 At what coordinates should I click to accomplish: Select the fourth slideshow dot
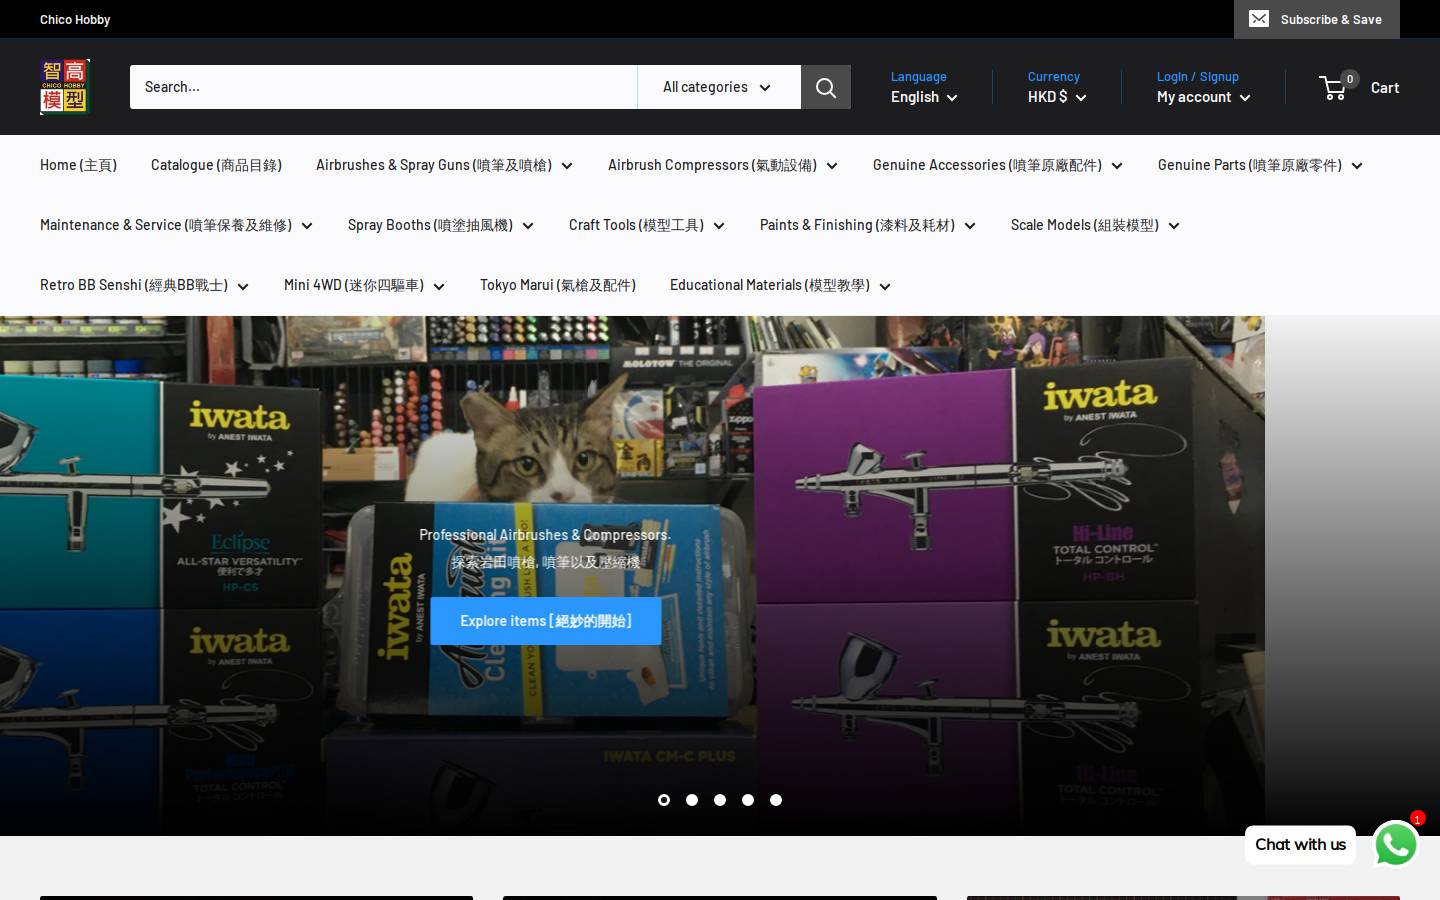point(748,800)
